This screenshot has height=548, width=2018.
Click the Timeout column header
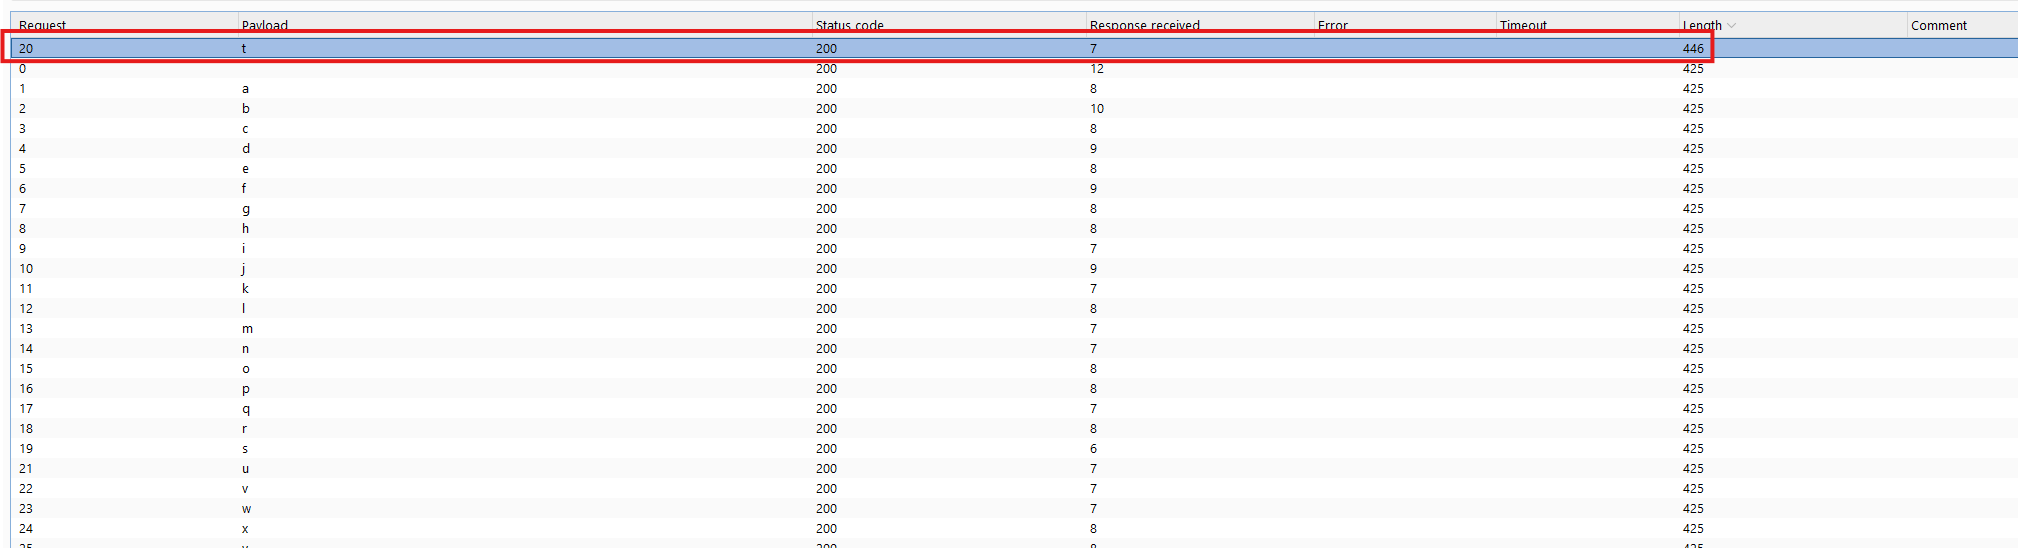1522,25
